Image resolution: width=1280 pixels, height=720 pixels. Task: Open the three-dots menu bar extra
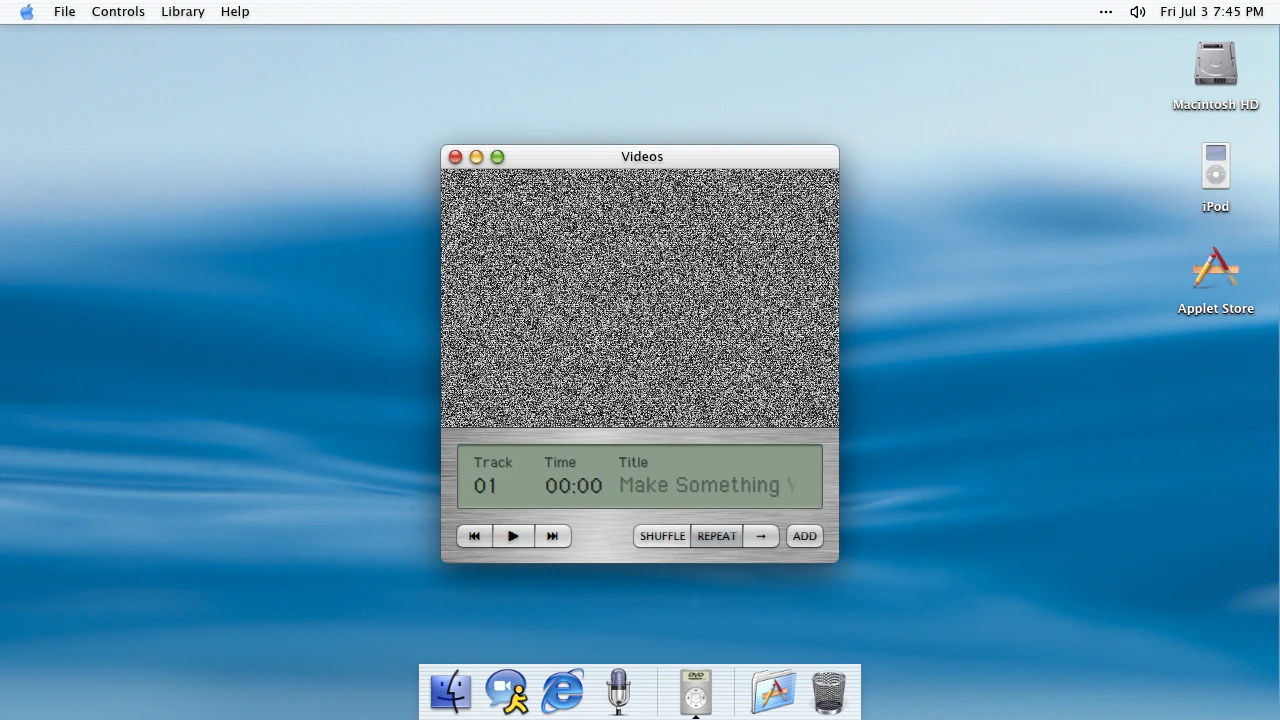point(1106,12)
